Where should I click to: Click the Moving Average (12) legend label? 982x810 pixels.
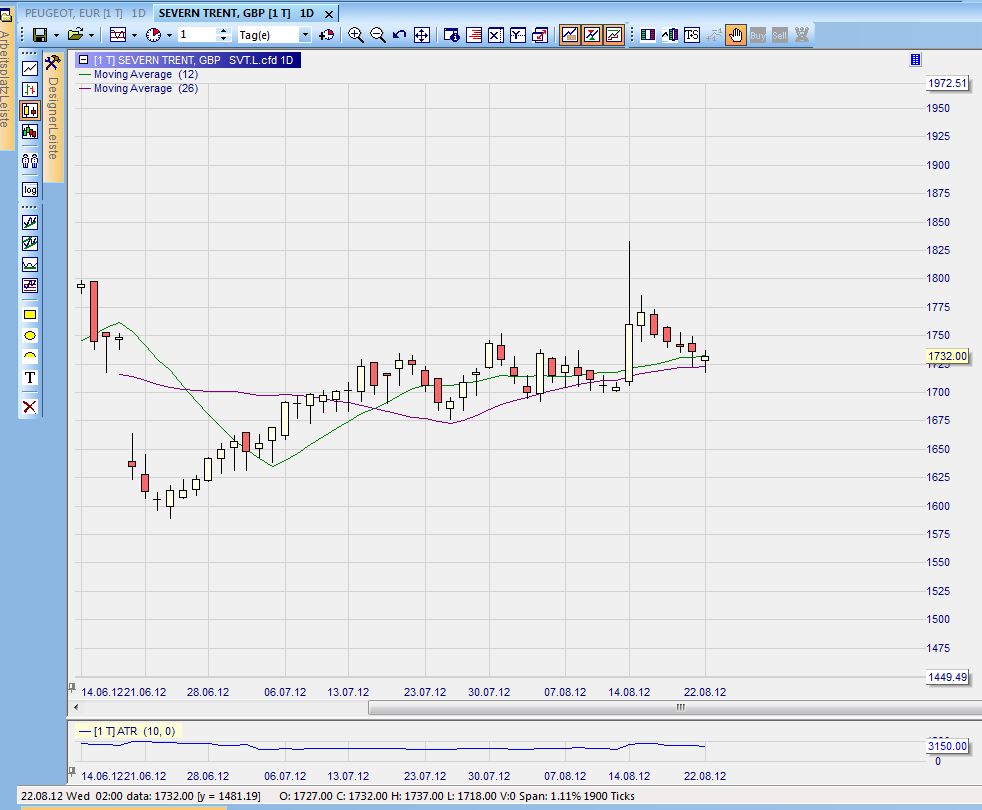click(145, 75)
